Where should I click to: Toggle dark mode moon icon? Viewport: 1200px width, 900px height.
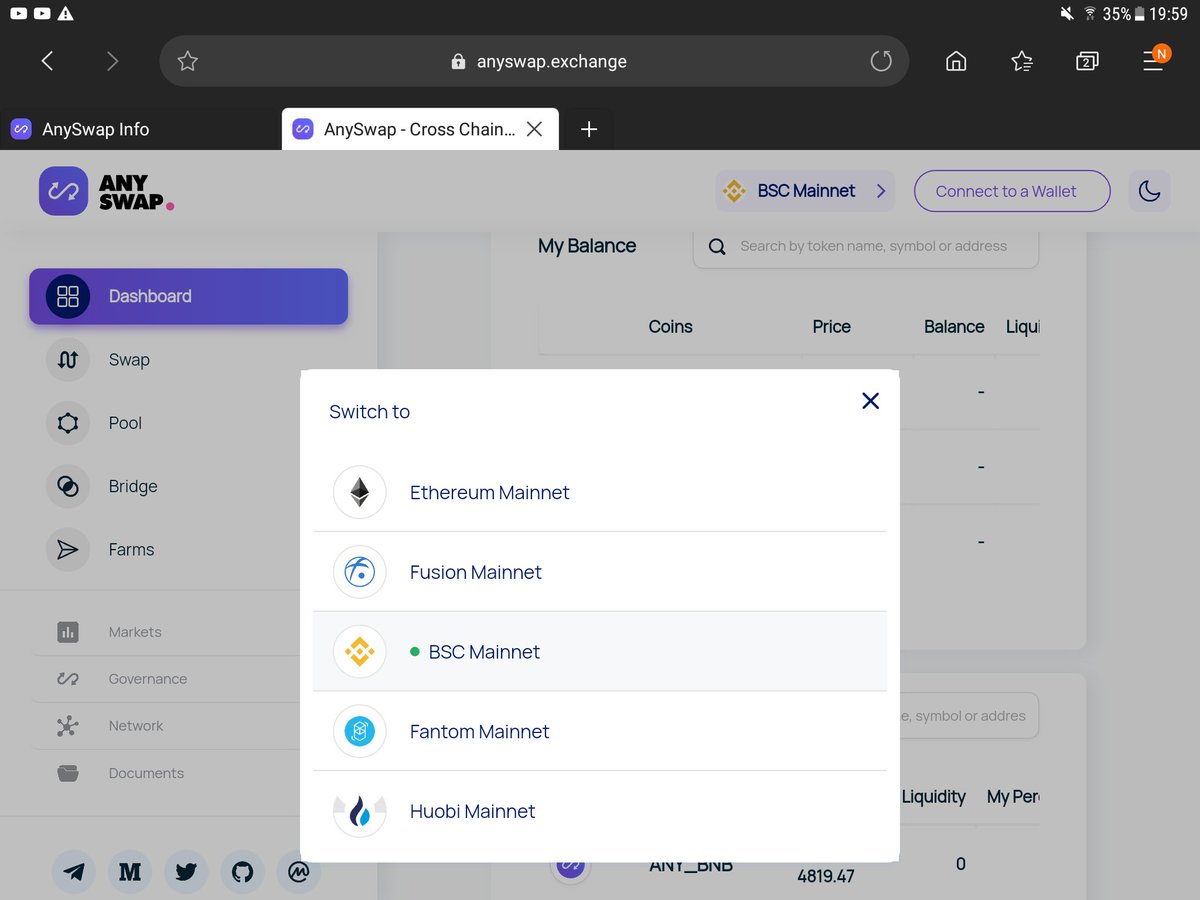pos(1150,191)
